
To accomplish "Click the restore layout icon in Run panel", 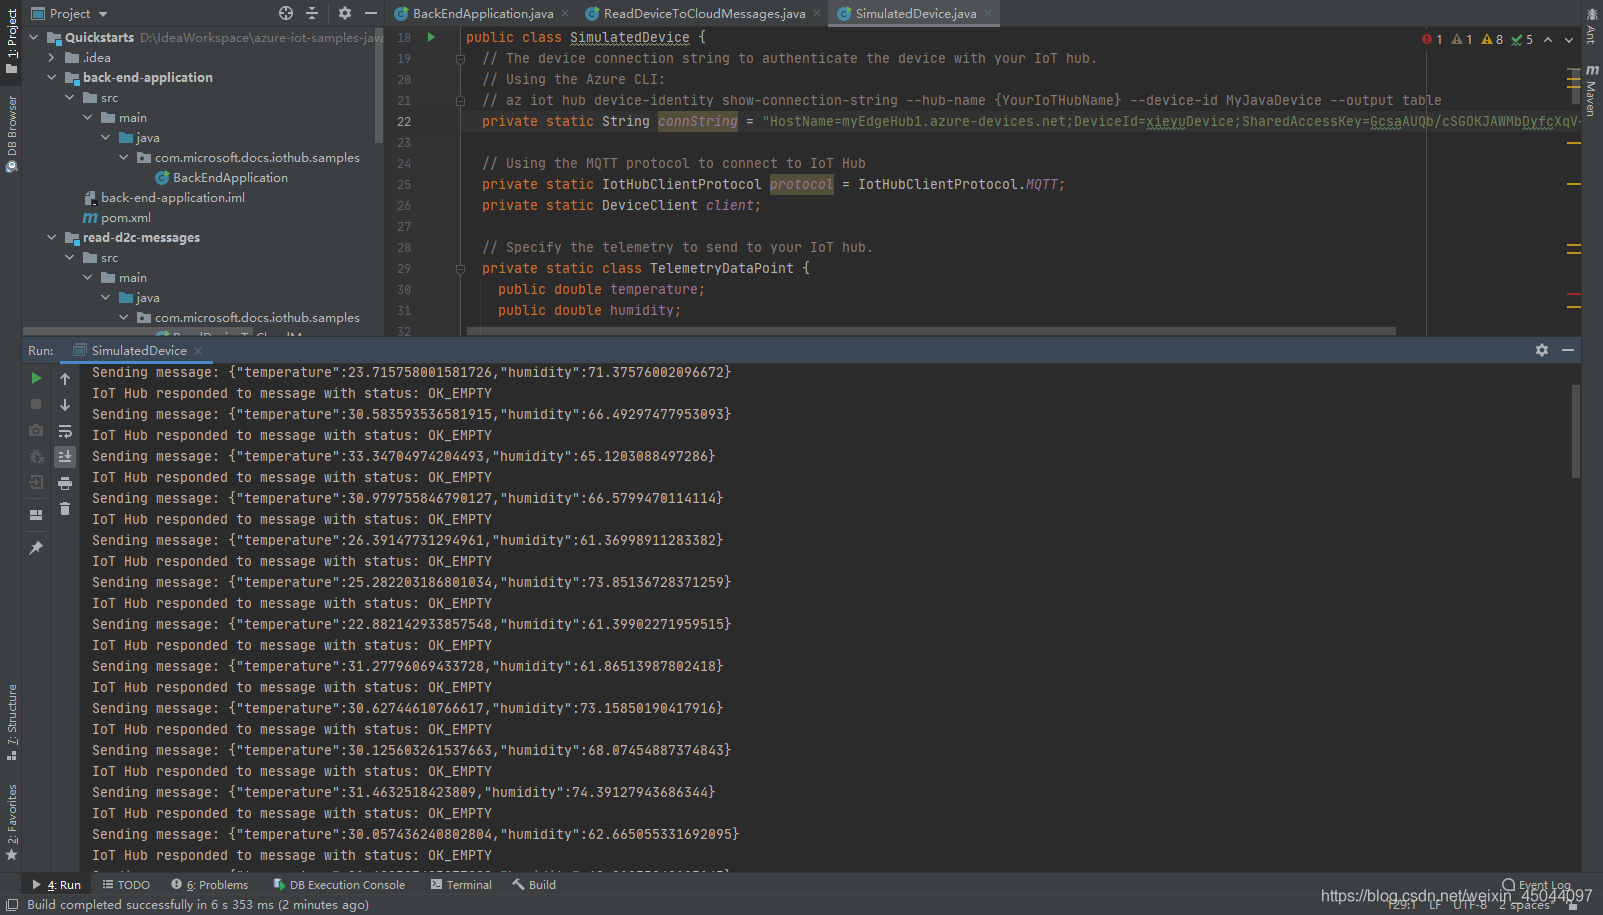I will (36, 515).
